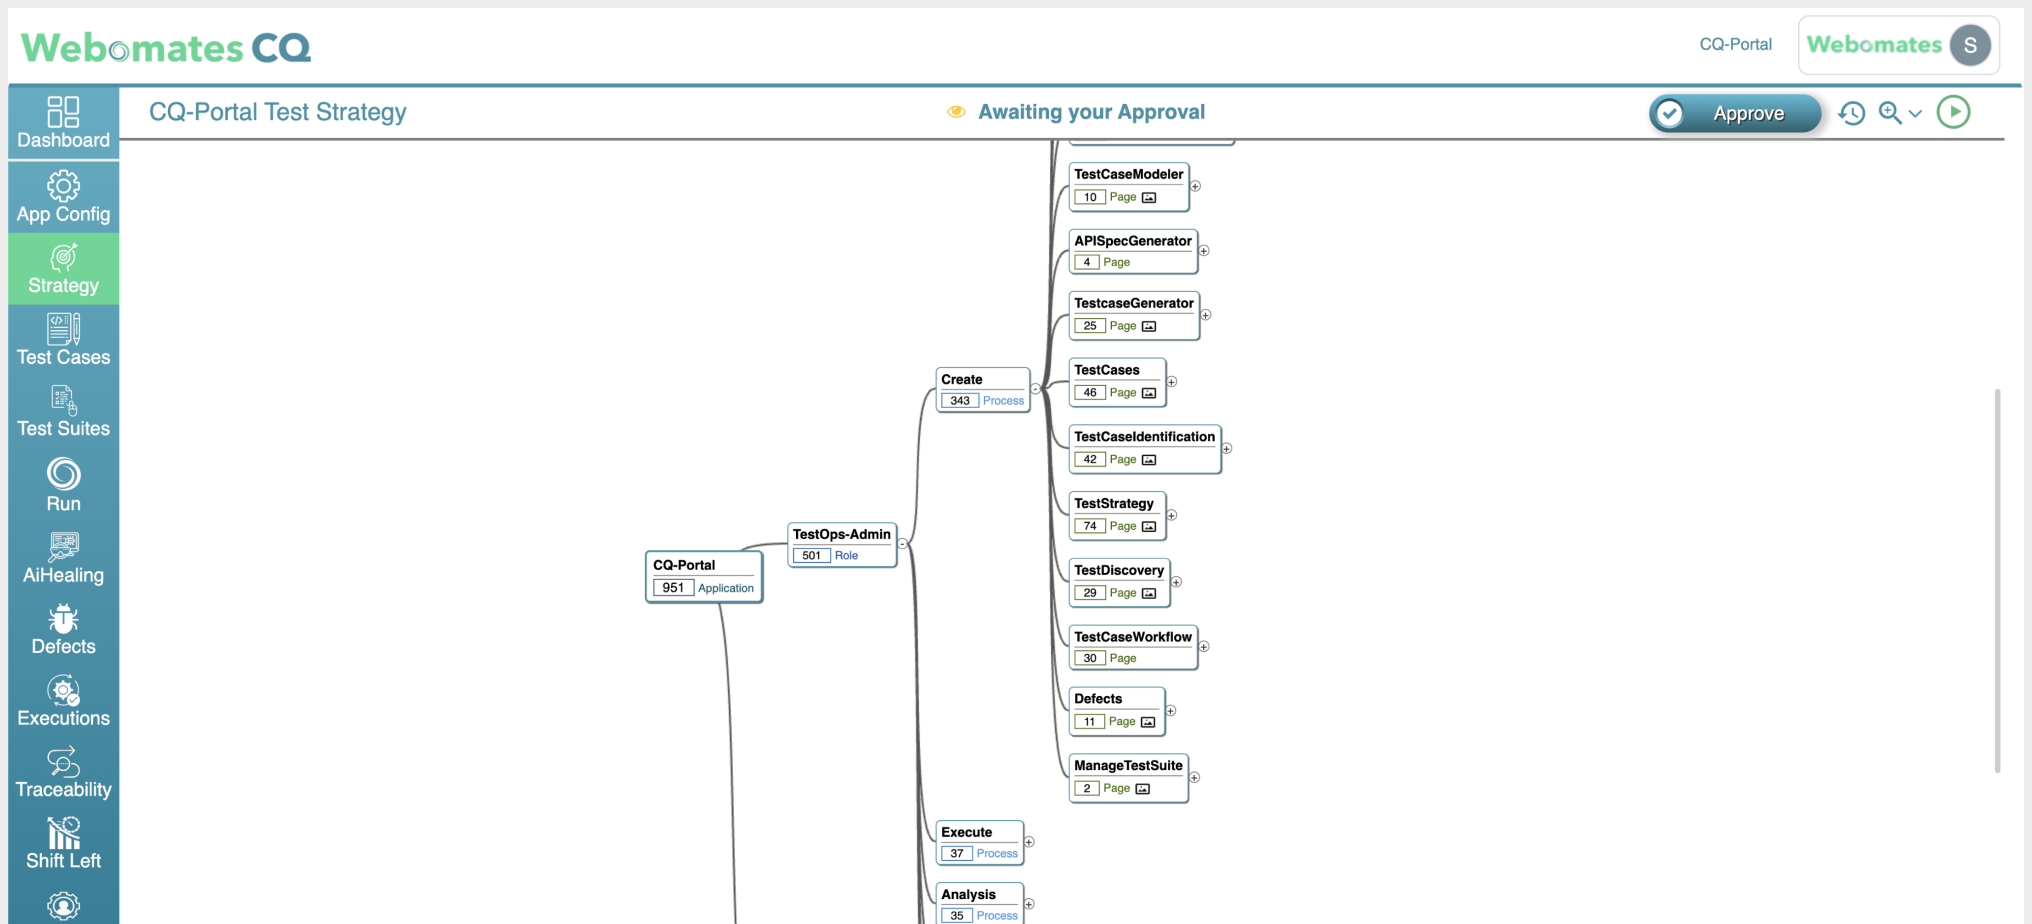Expand the TestCaseModeler node
Image resolution: width=2032 pixels, height=924 pixels.
pos(1195,186)
